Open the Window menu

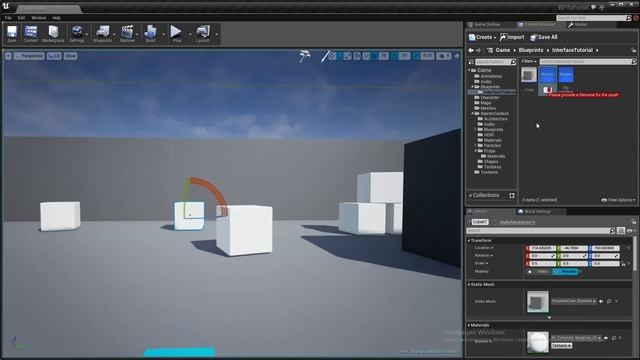click(x=39, y=18)
